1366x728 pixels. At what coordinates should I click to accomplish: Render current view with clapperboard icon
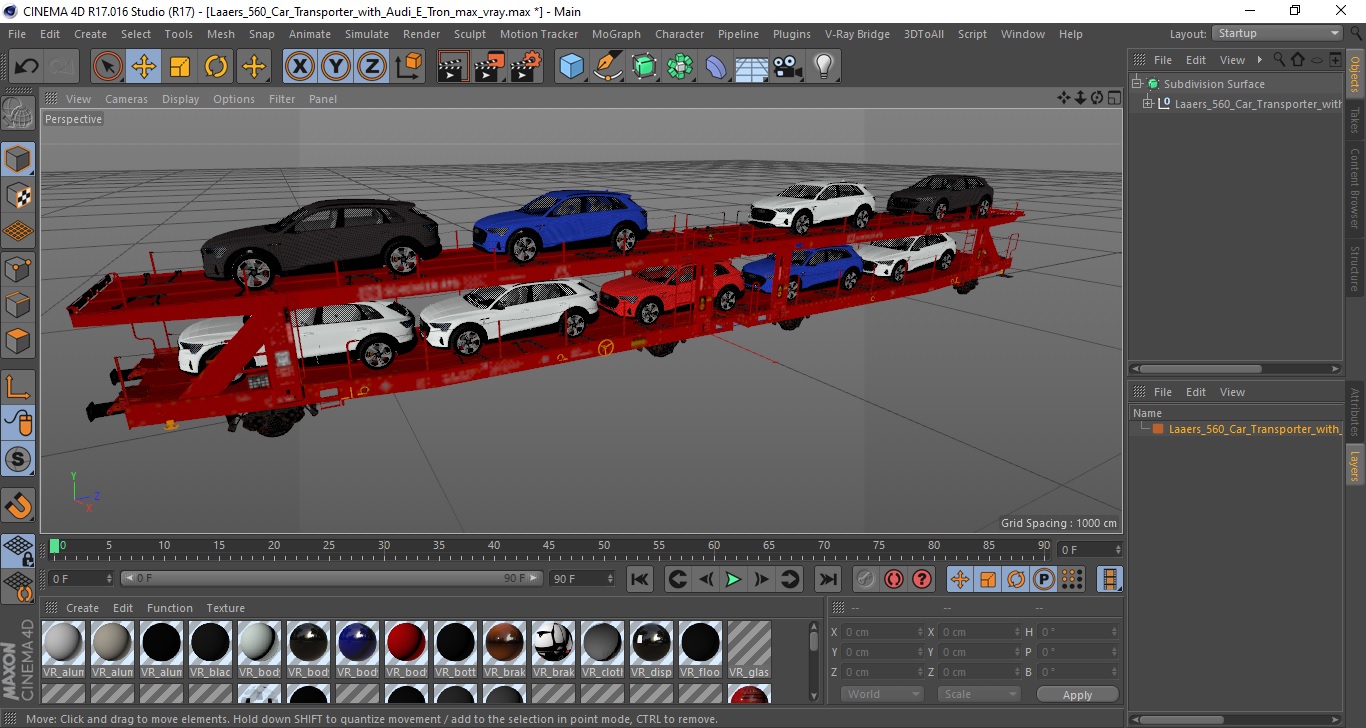454,67
